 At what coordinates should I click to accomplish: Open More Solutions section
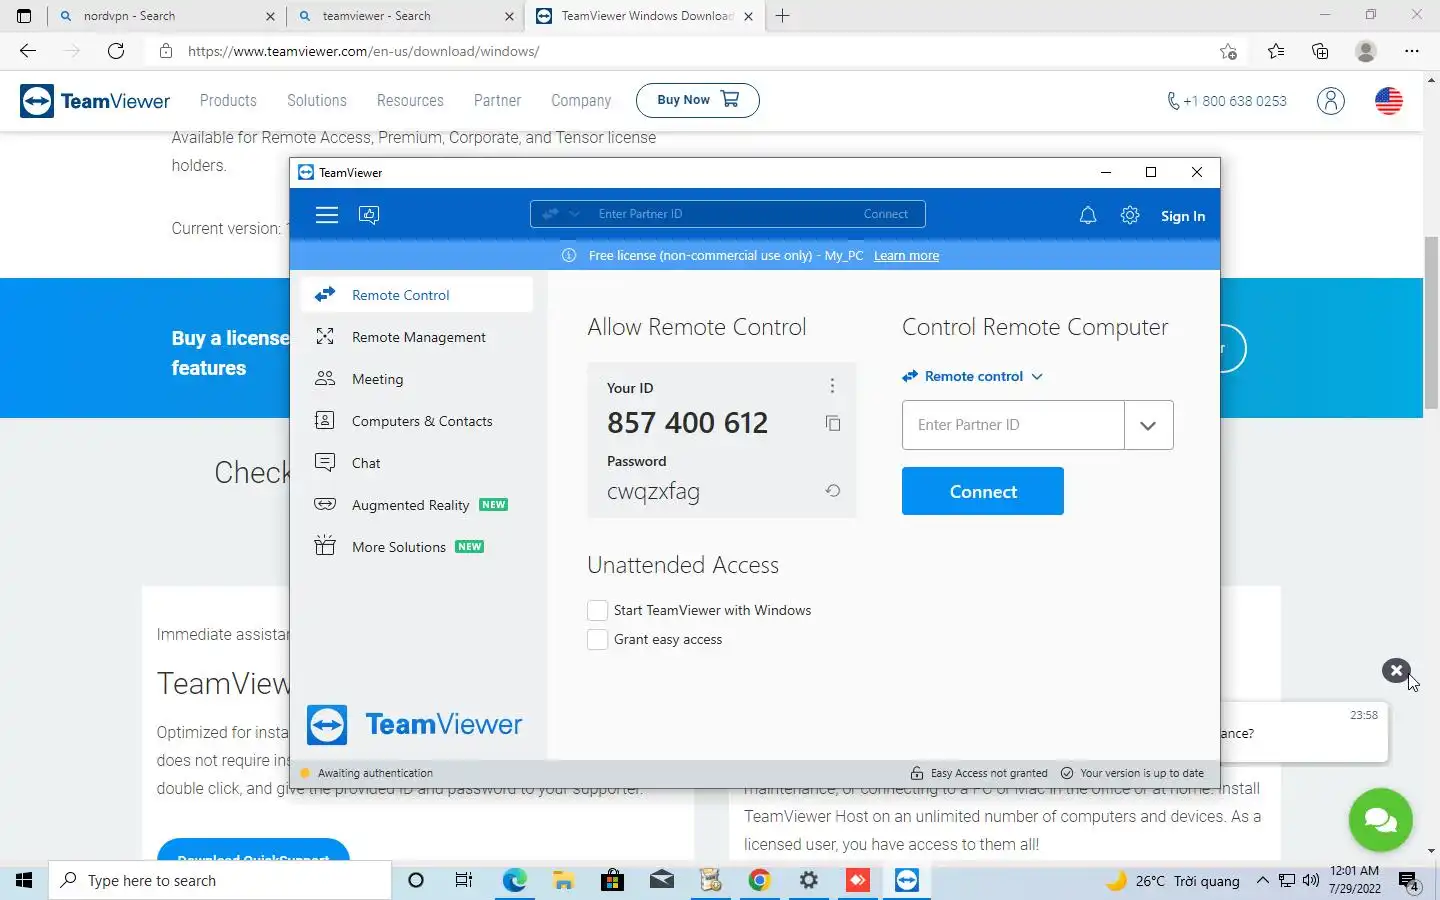tap(416, 547)
